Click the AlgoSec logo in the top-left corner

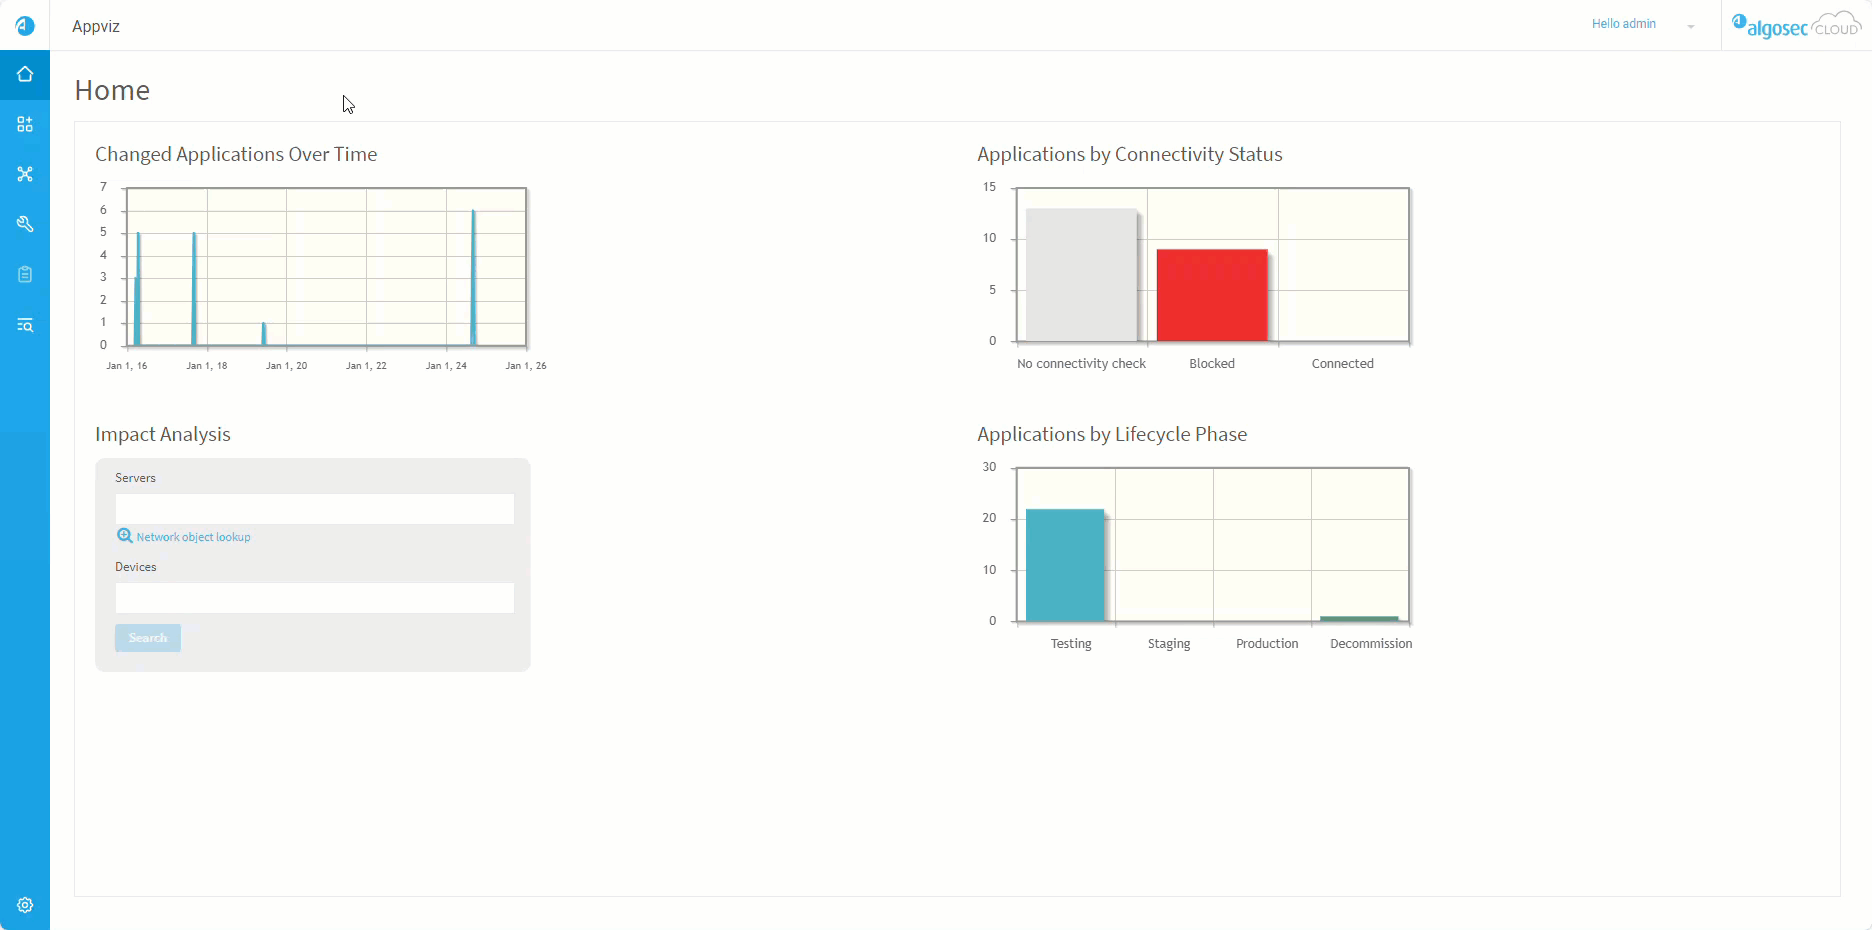click(25, 25)
